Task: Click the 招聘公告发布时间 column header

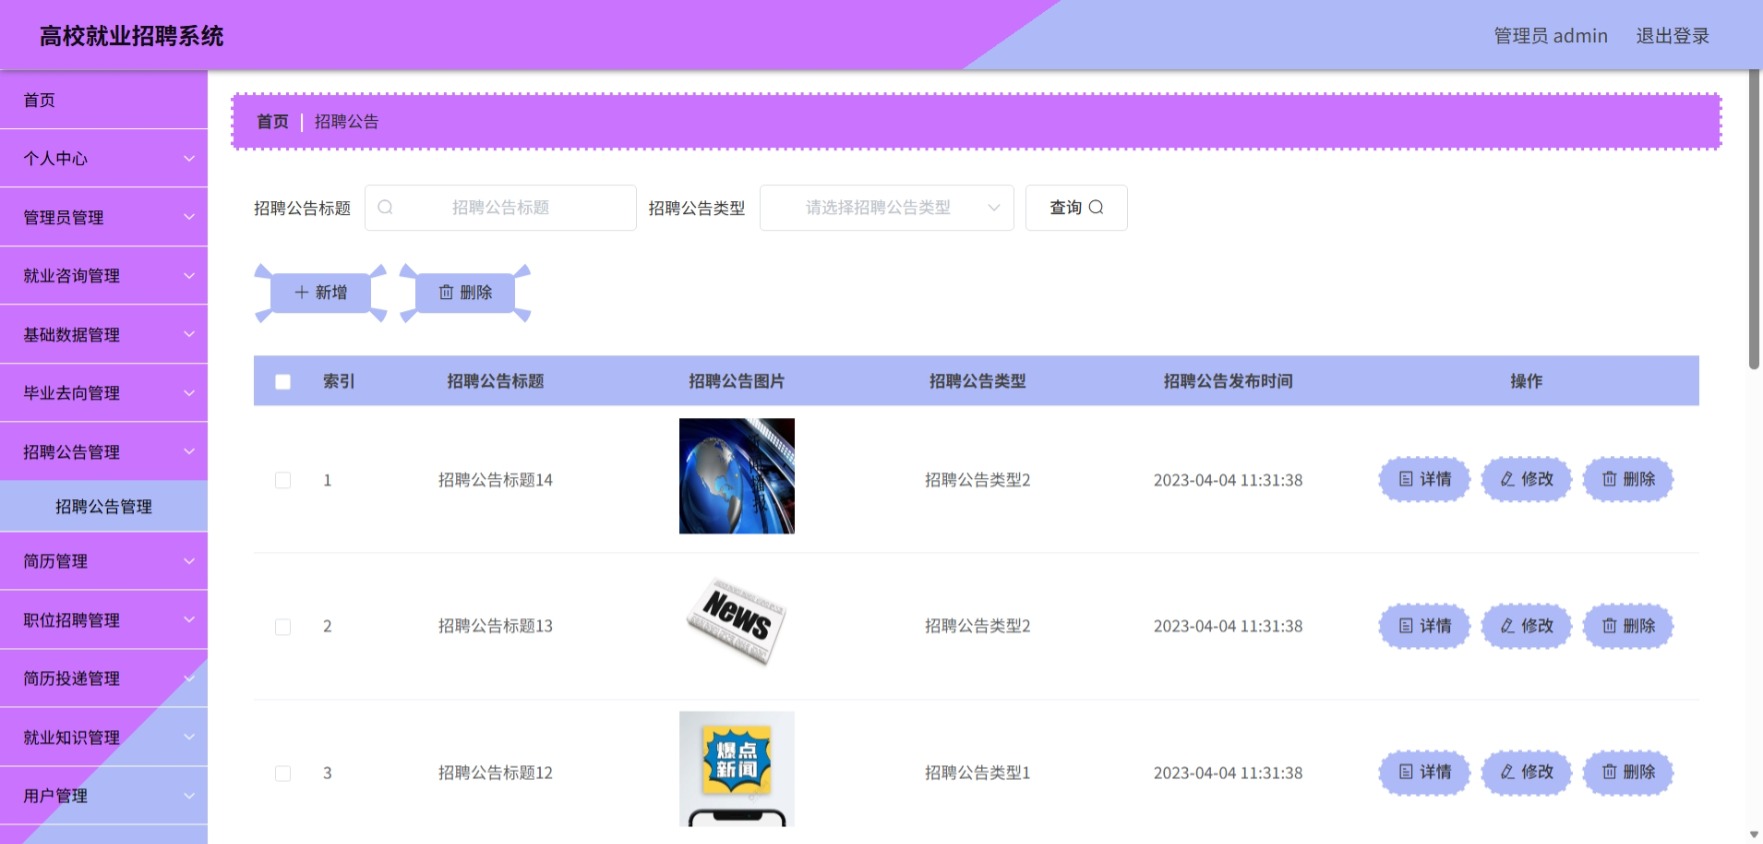Action: pos(1228,381)
